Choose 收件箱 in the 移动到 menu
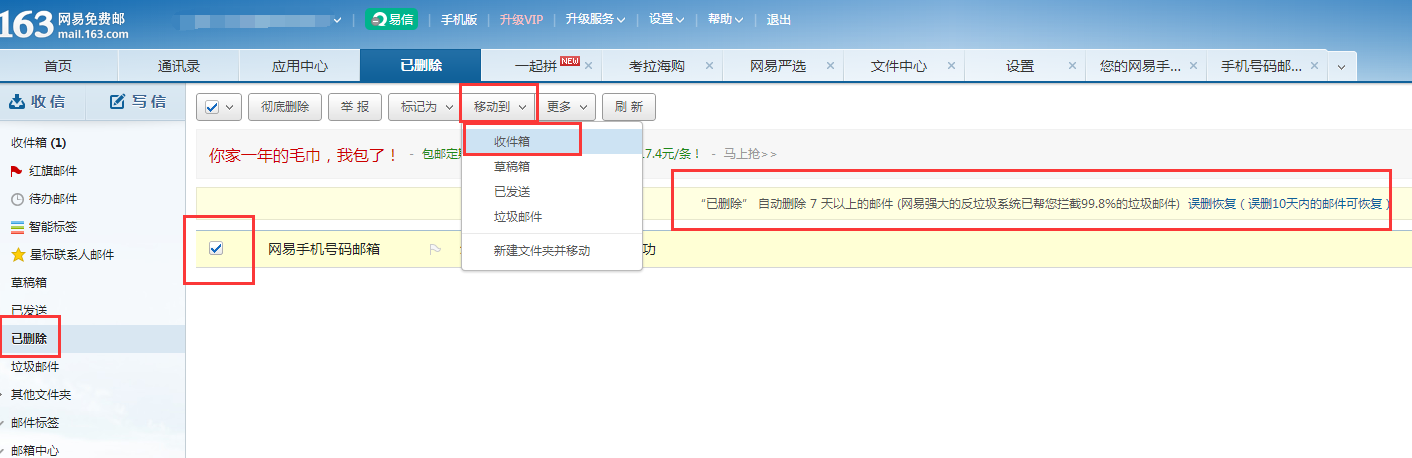This screenshot has width=1412, height=458. click(512, 142)
